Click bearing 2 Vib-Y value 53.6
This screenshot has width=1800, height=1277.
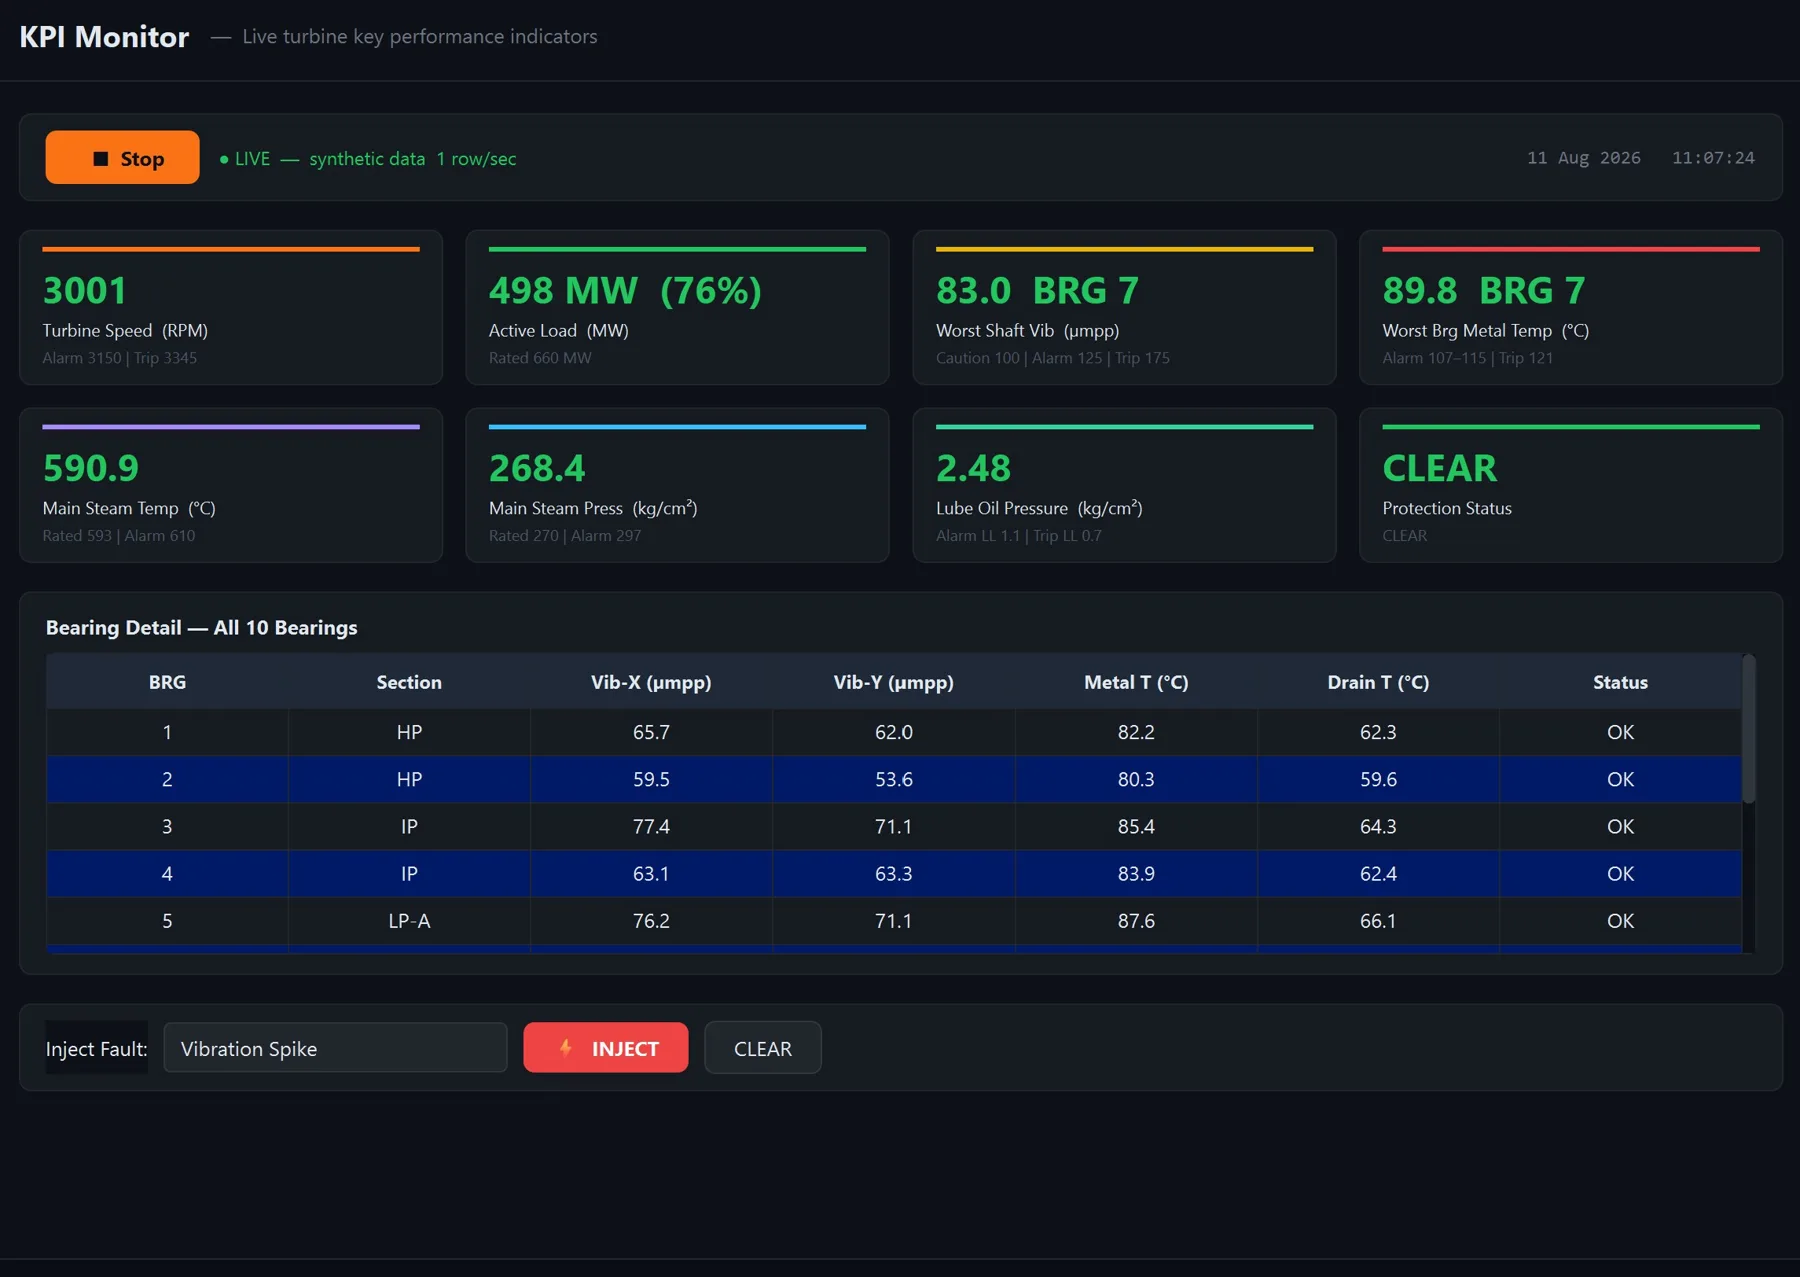pos(893,779)
